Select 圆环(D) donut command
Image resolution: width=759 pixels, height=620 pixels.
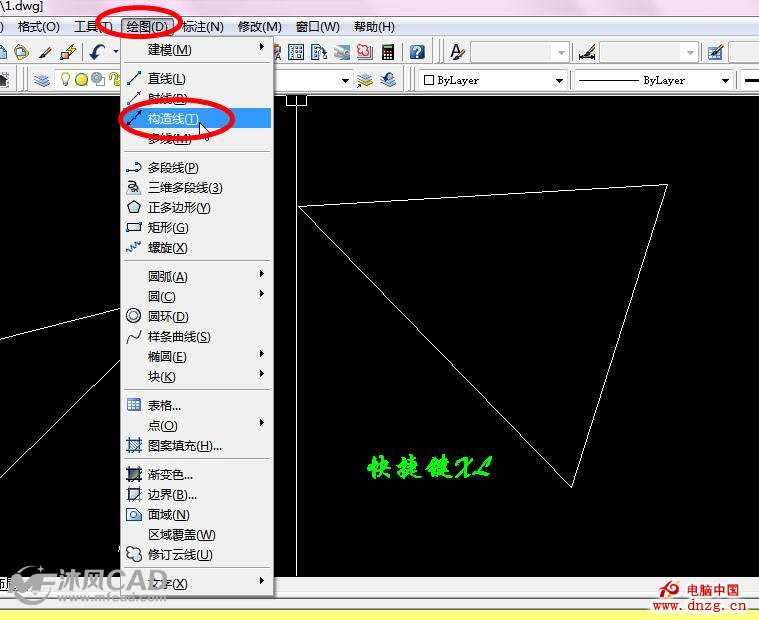pyautogui.click(x=197, y=316)
